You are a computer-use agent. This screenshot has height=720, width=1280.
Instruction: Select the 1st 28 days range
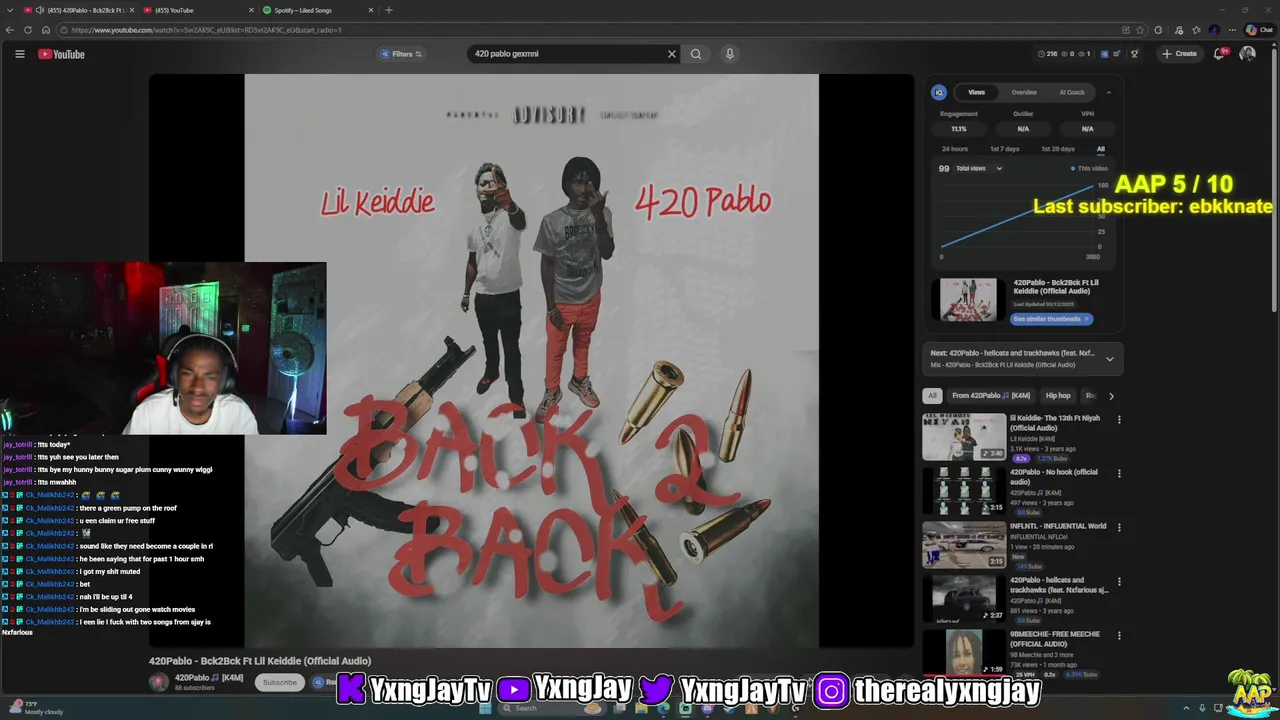point(1058,149)
